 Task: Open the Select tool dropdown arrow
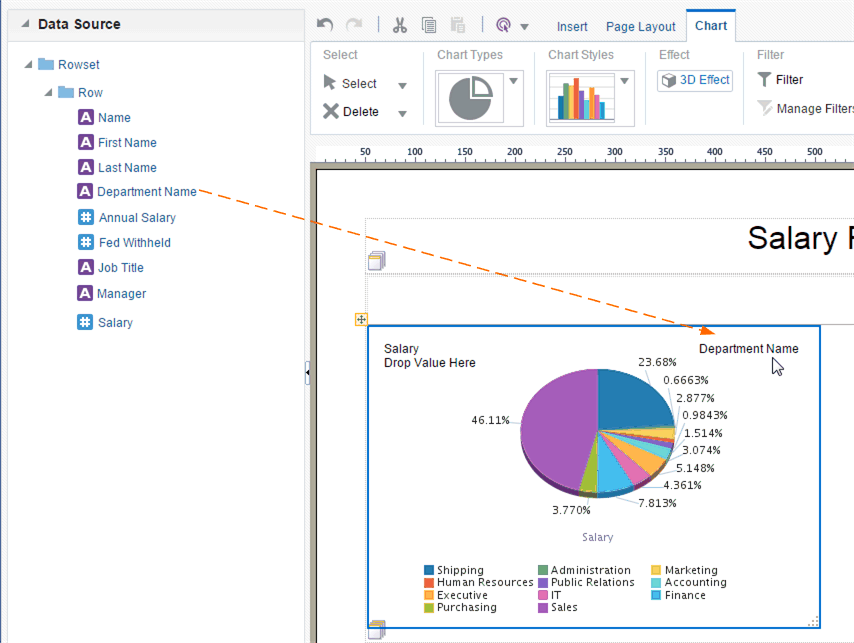[x=404, y=83]
